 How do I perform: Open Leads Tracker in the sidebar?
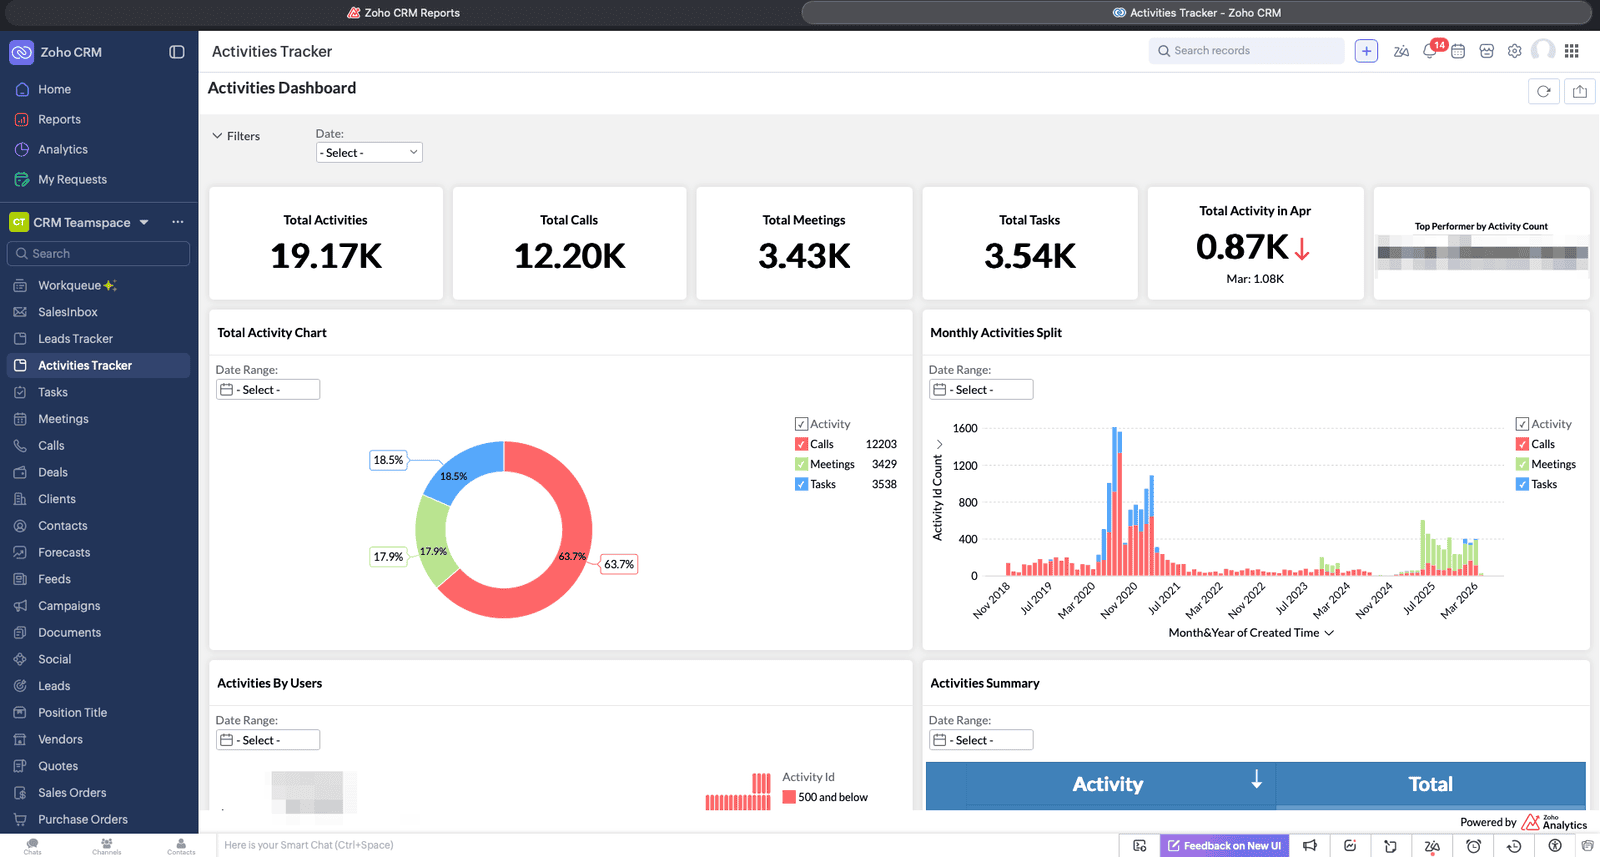click(75, 339)
